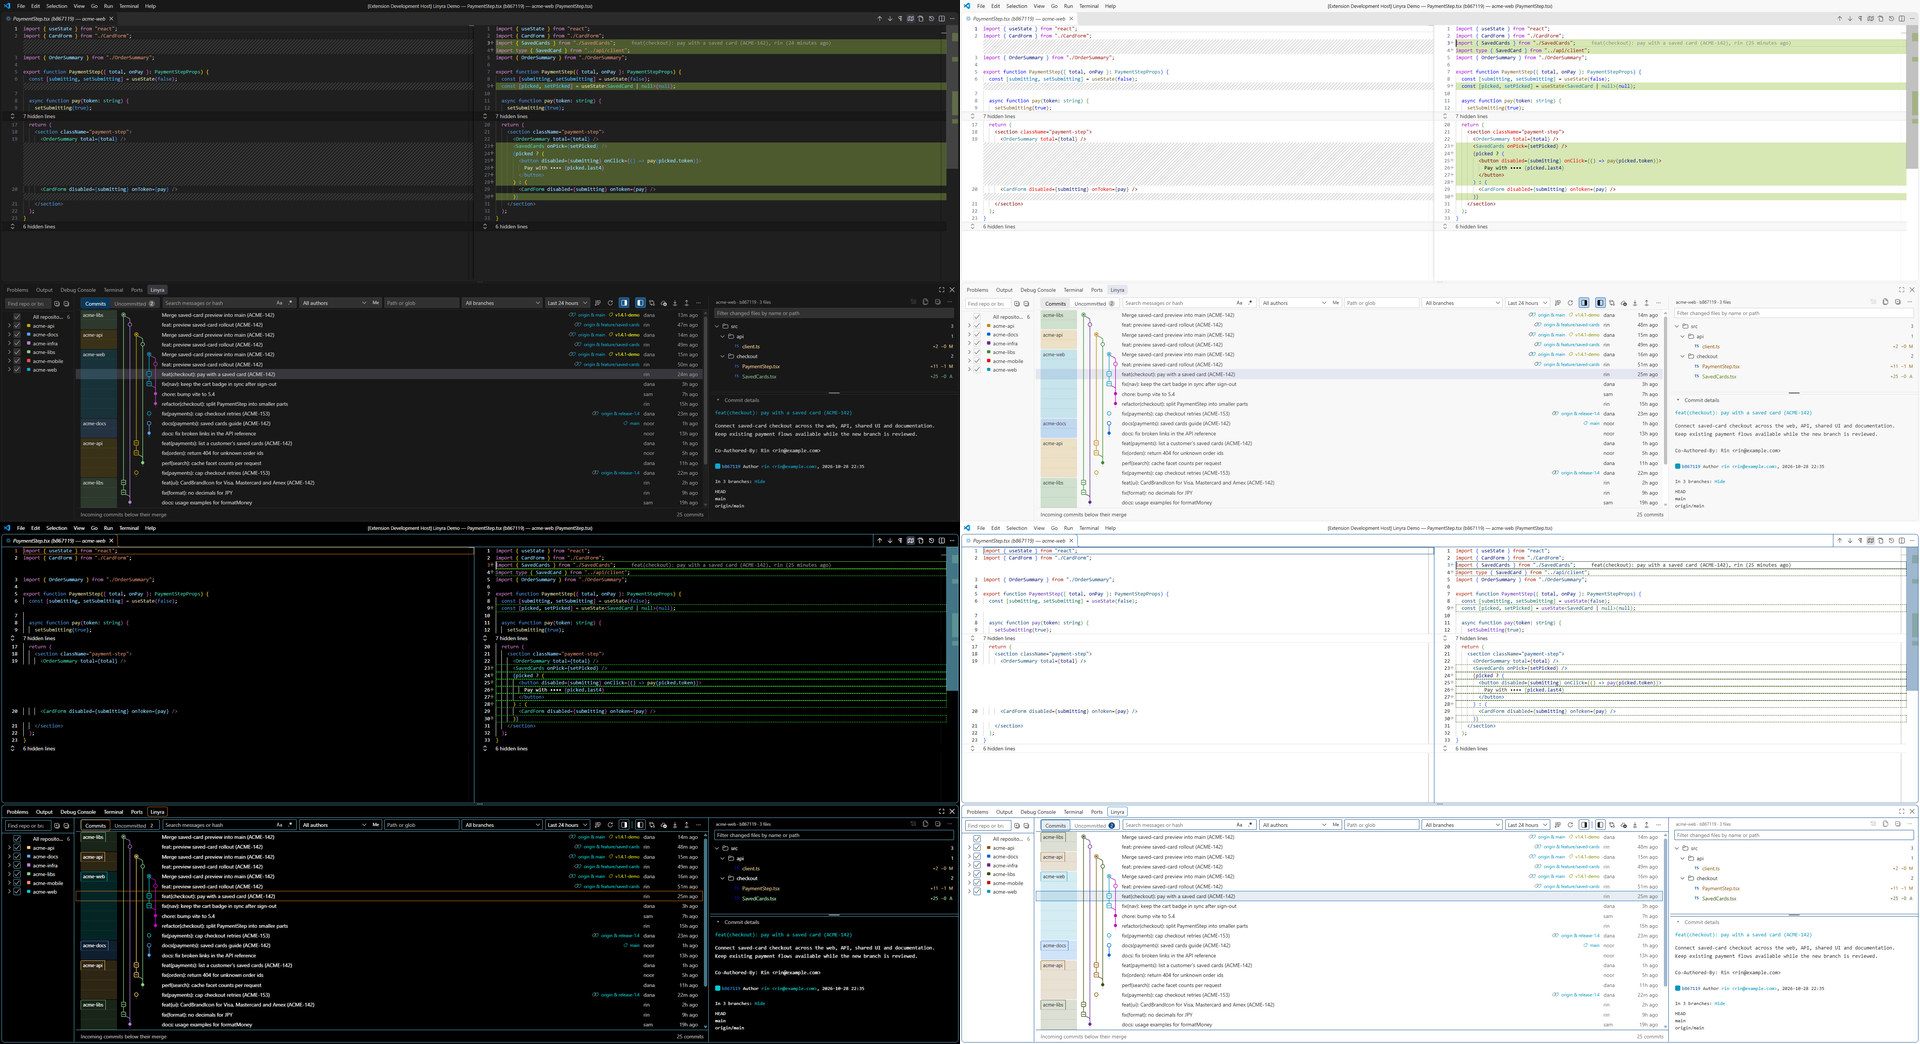The image size is (1920, 1044).
Task: Click pull down-arrow icon, top-right light Linyra toolbar
Action: pos(1635,303)
